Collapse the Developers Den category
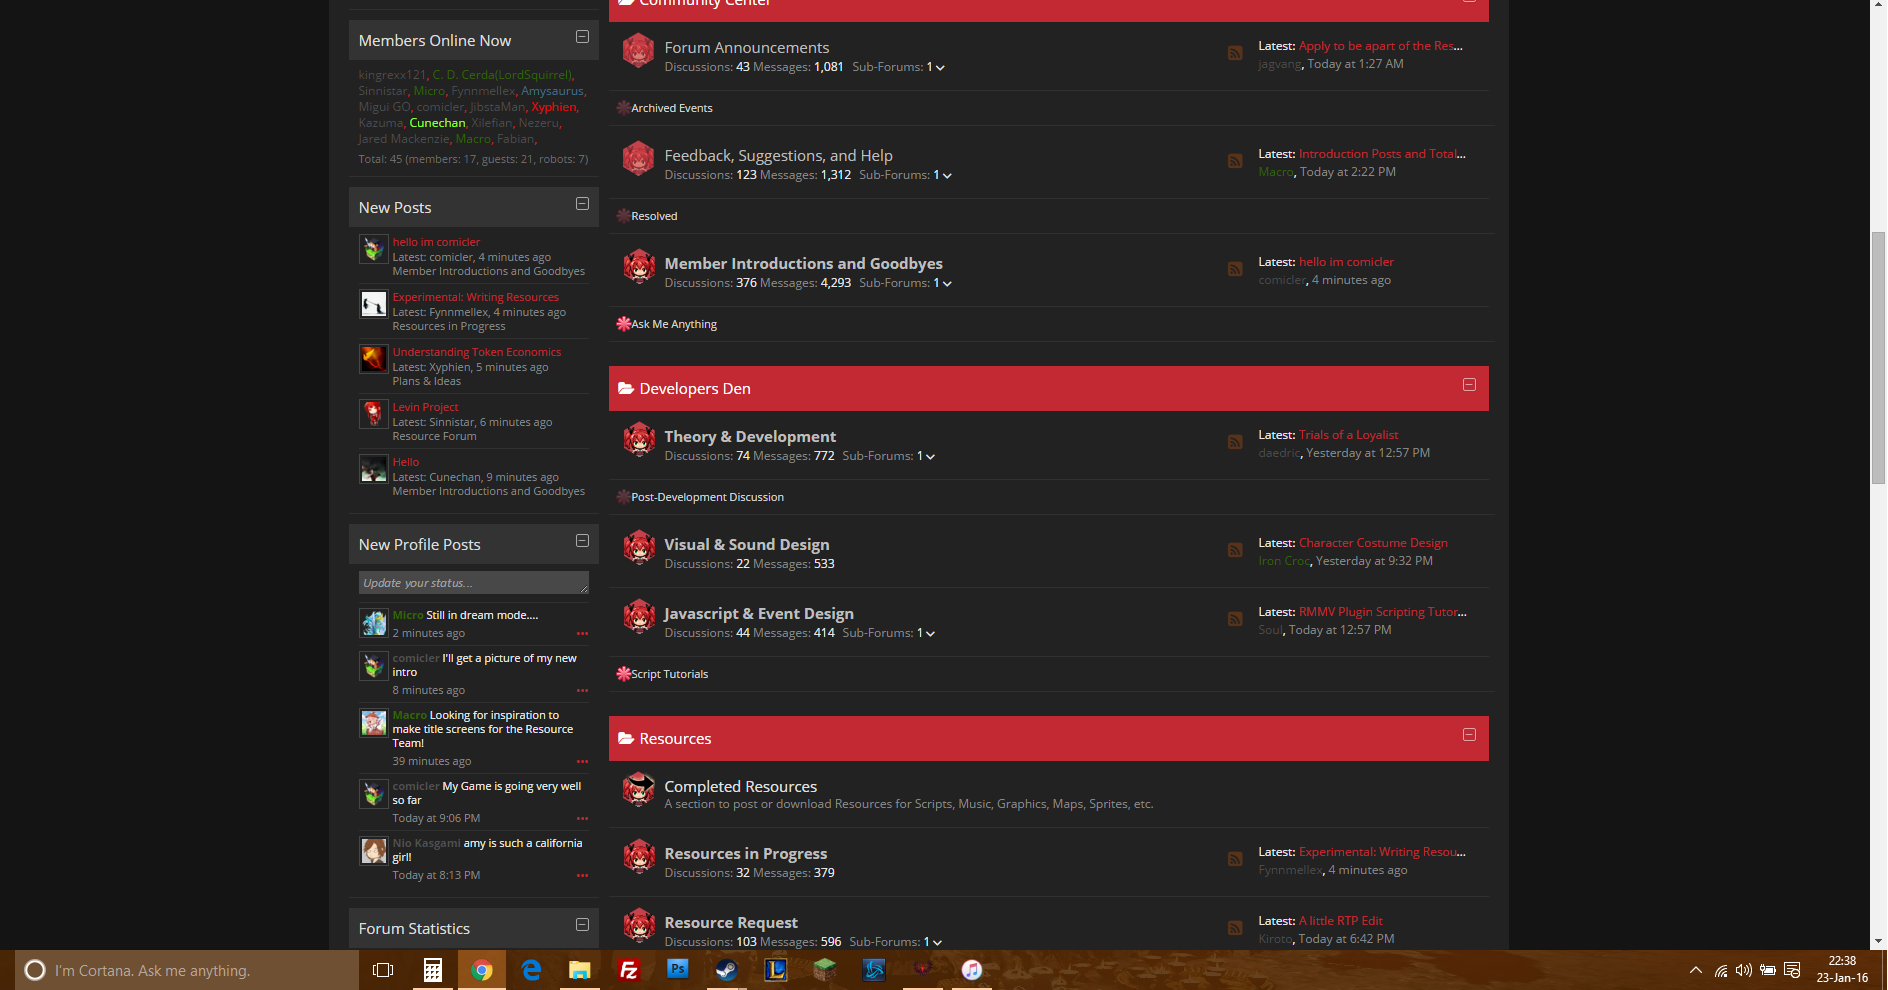Screen dimensions: 1888x990 [x=1469, y=385]
